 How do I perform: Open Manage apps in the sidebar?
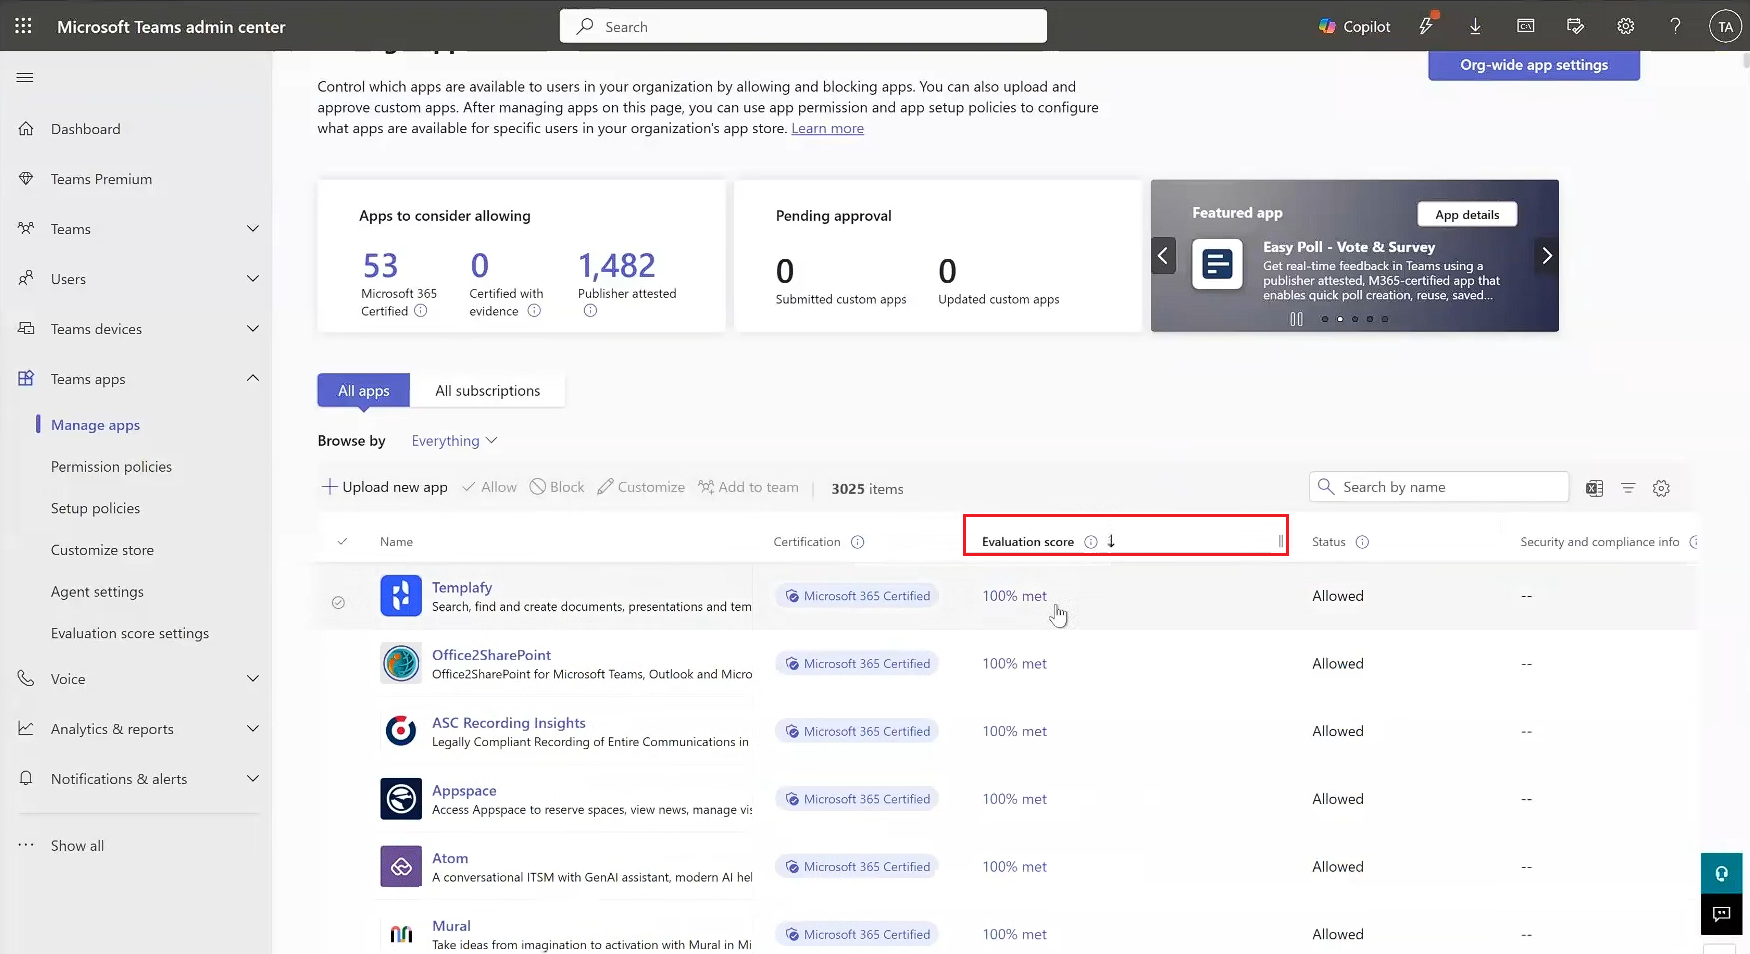pos(95,425)
